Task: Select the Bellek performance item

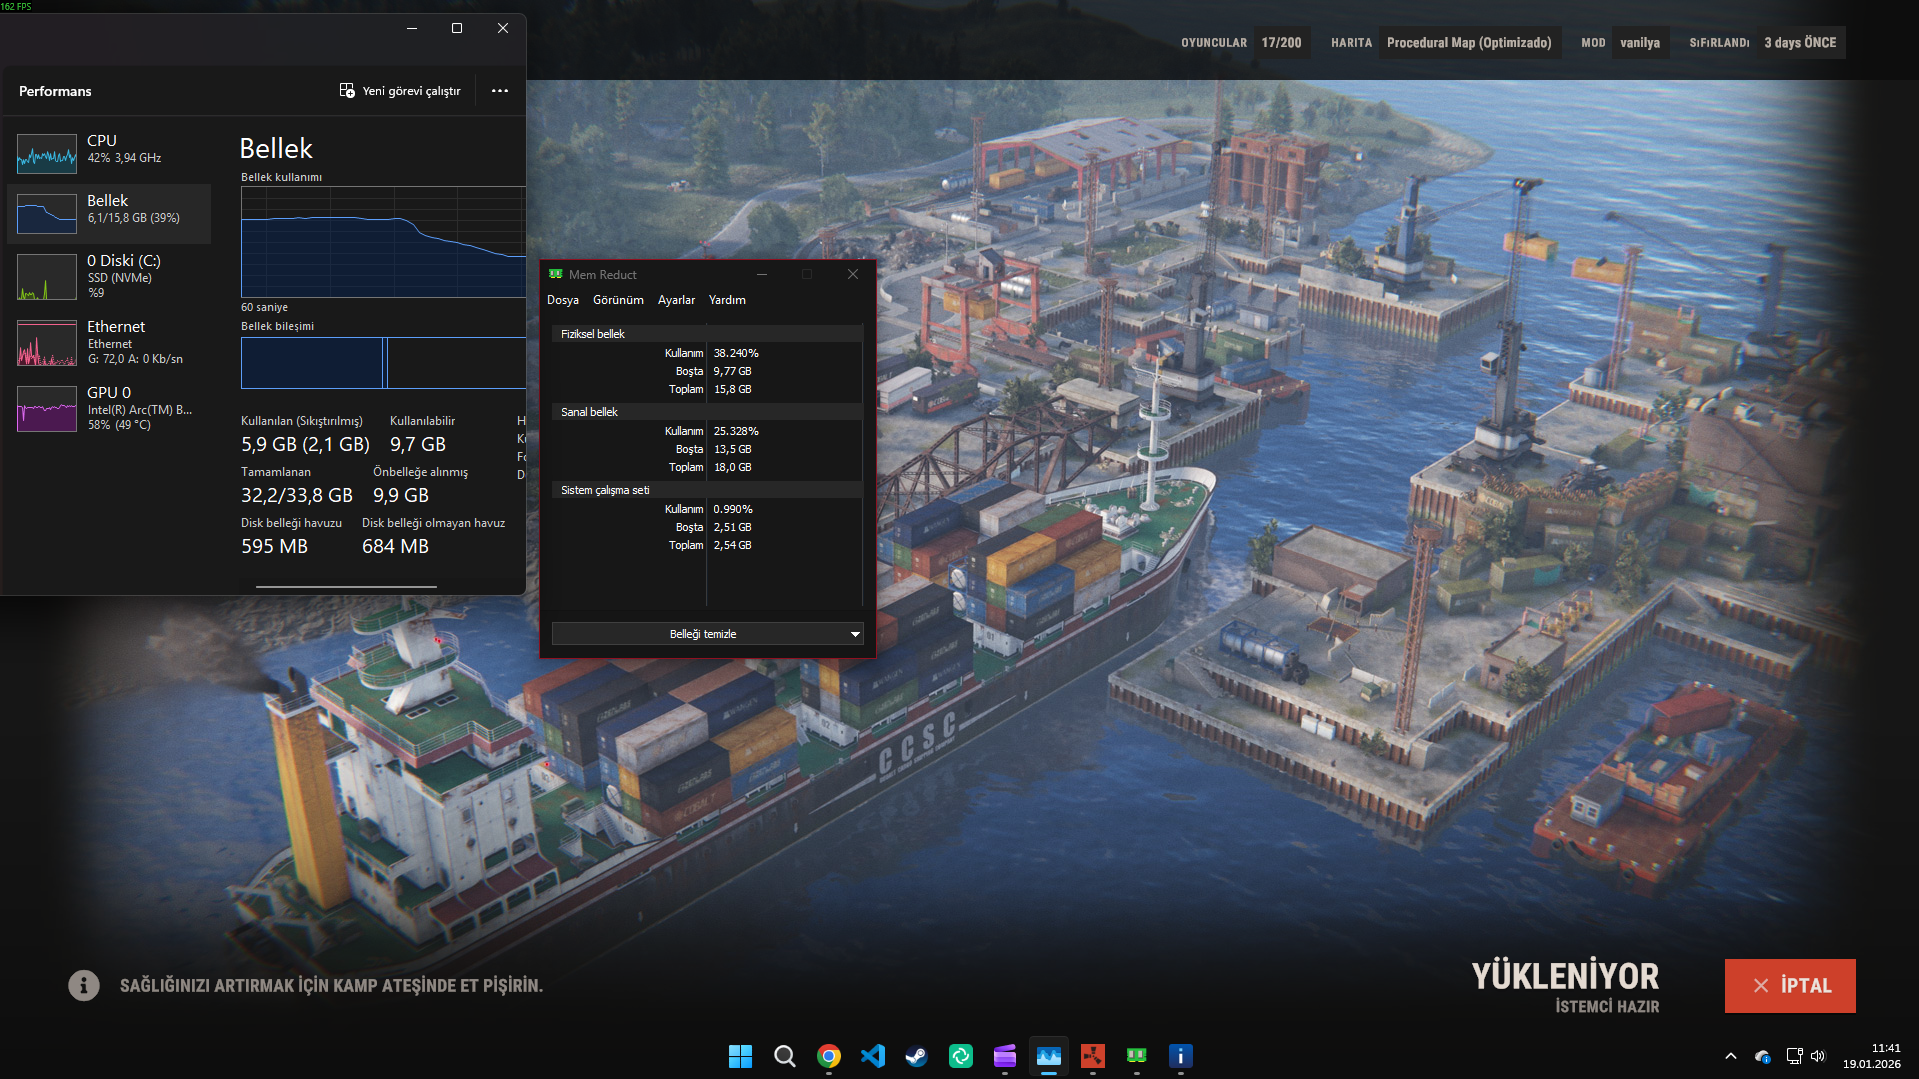Action: [109, 213]
